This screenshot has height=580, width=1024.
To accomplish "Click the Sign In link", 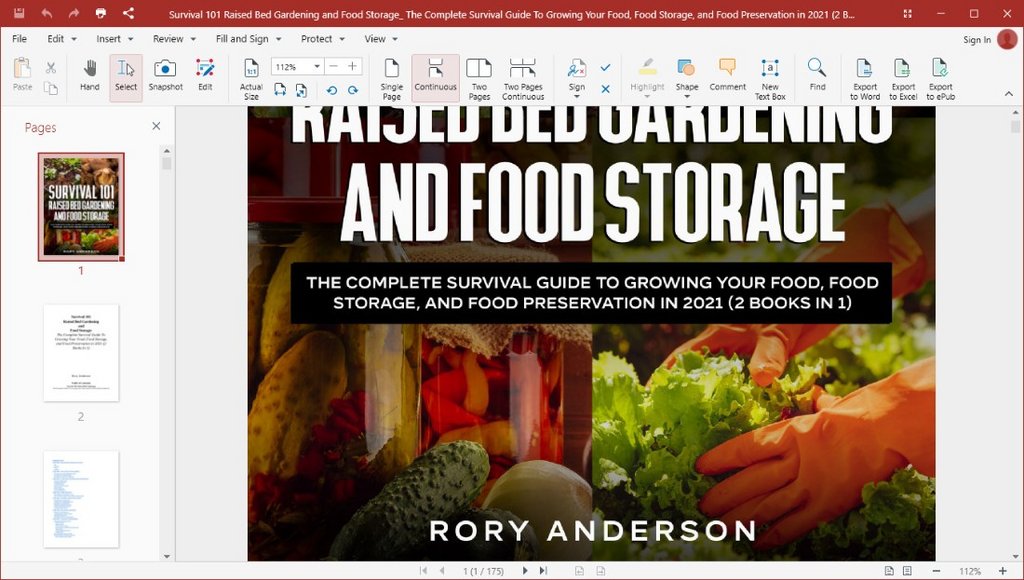I will [976, 40].
